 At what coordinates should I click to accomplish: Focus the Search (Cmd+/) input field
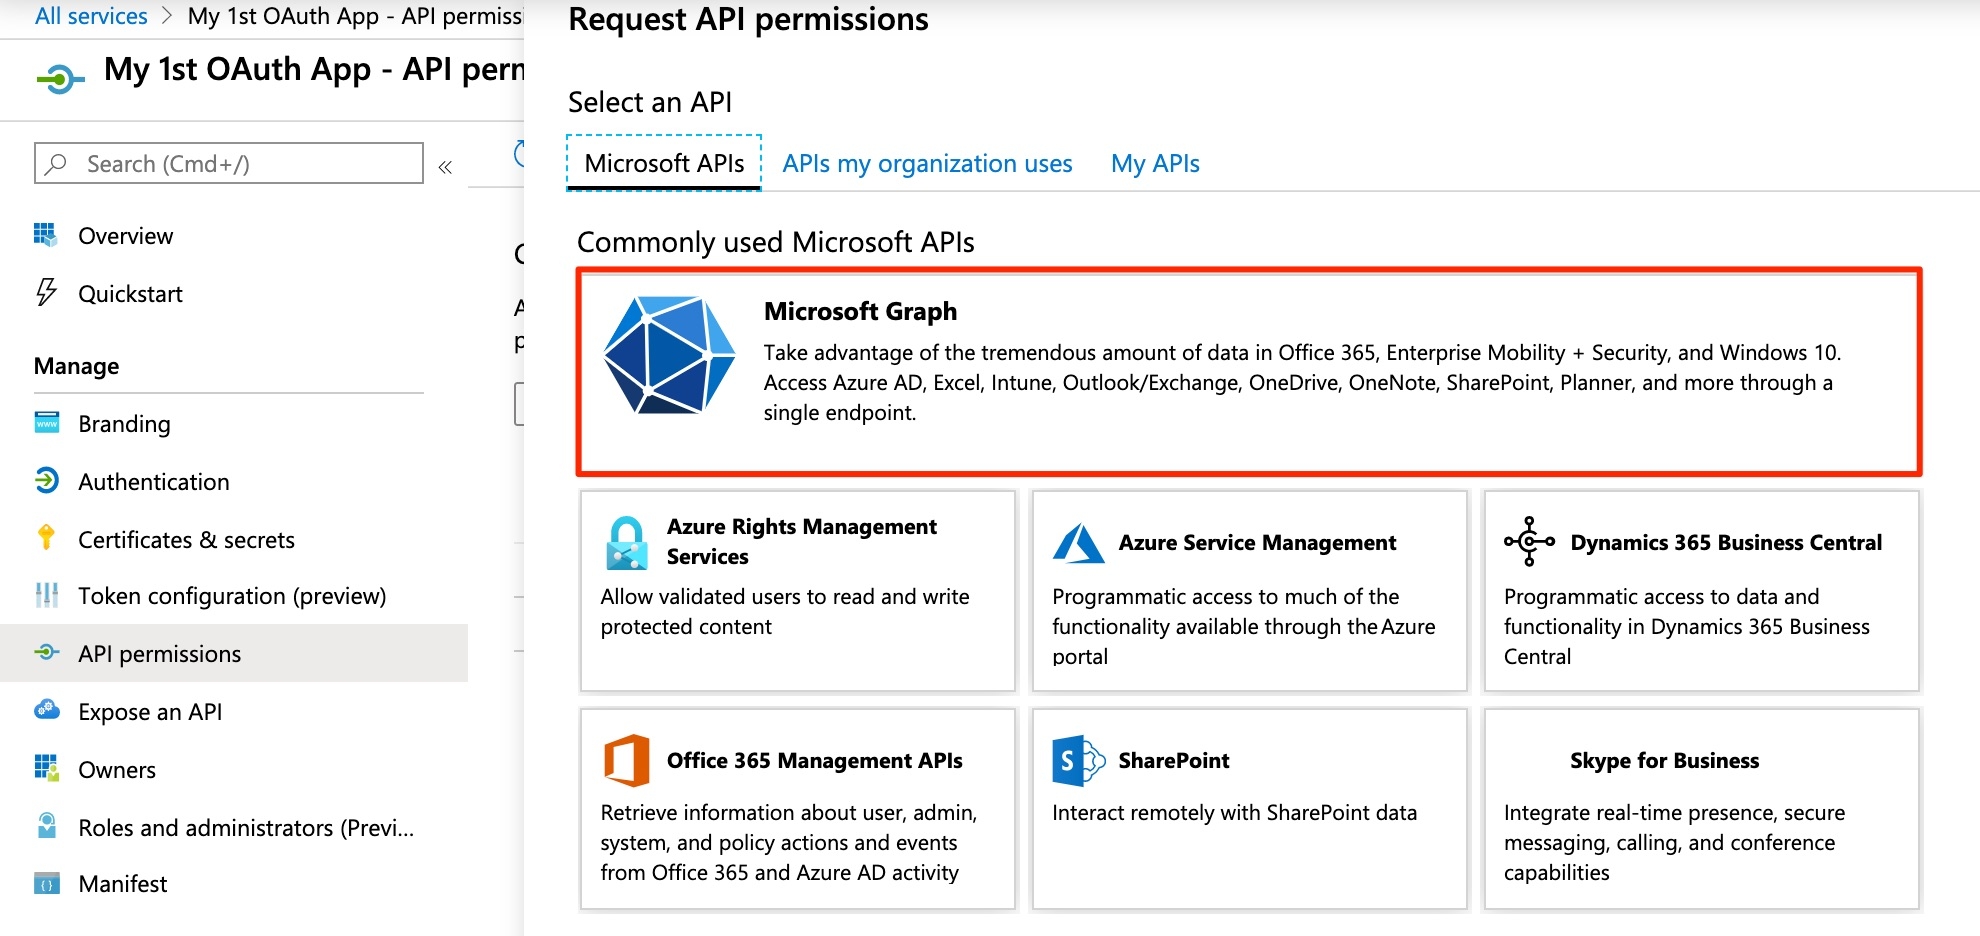[240, 164]
